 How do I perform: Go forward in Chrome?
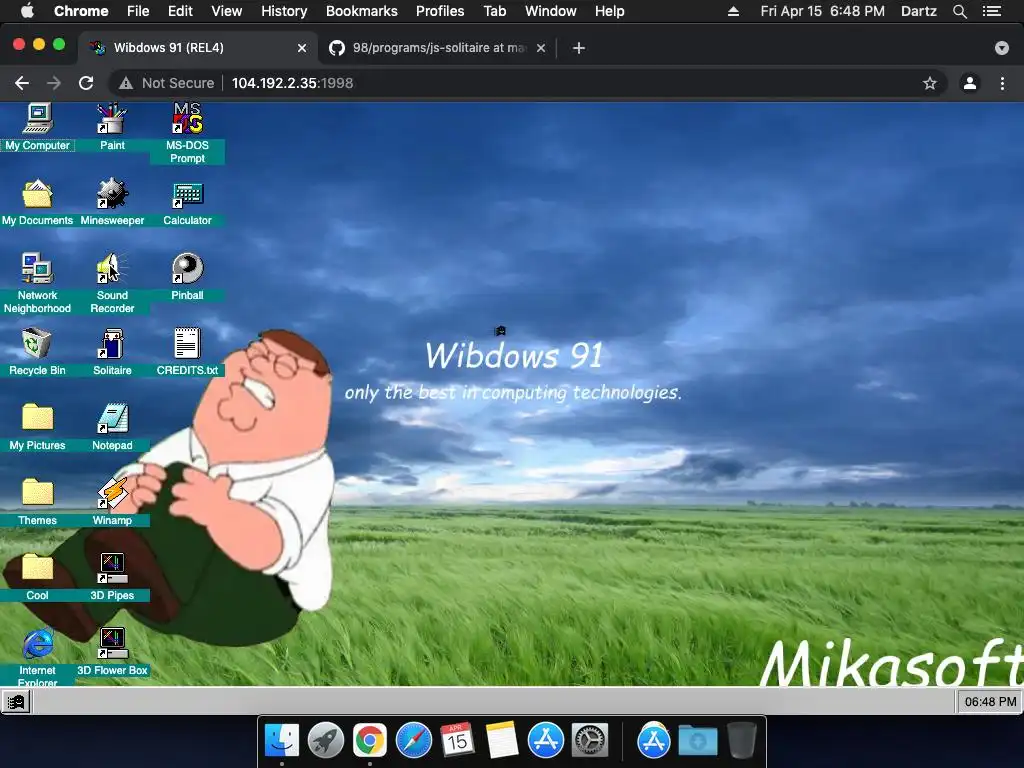tap(54, 83)
